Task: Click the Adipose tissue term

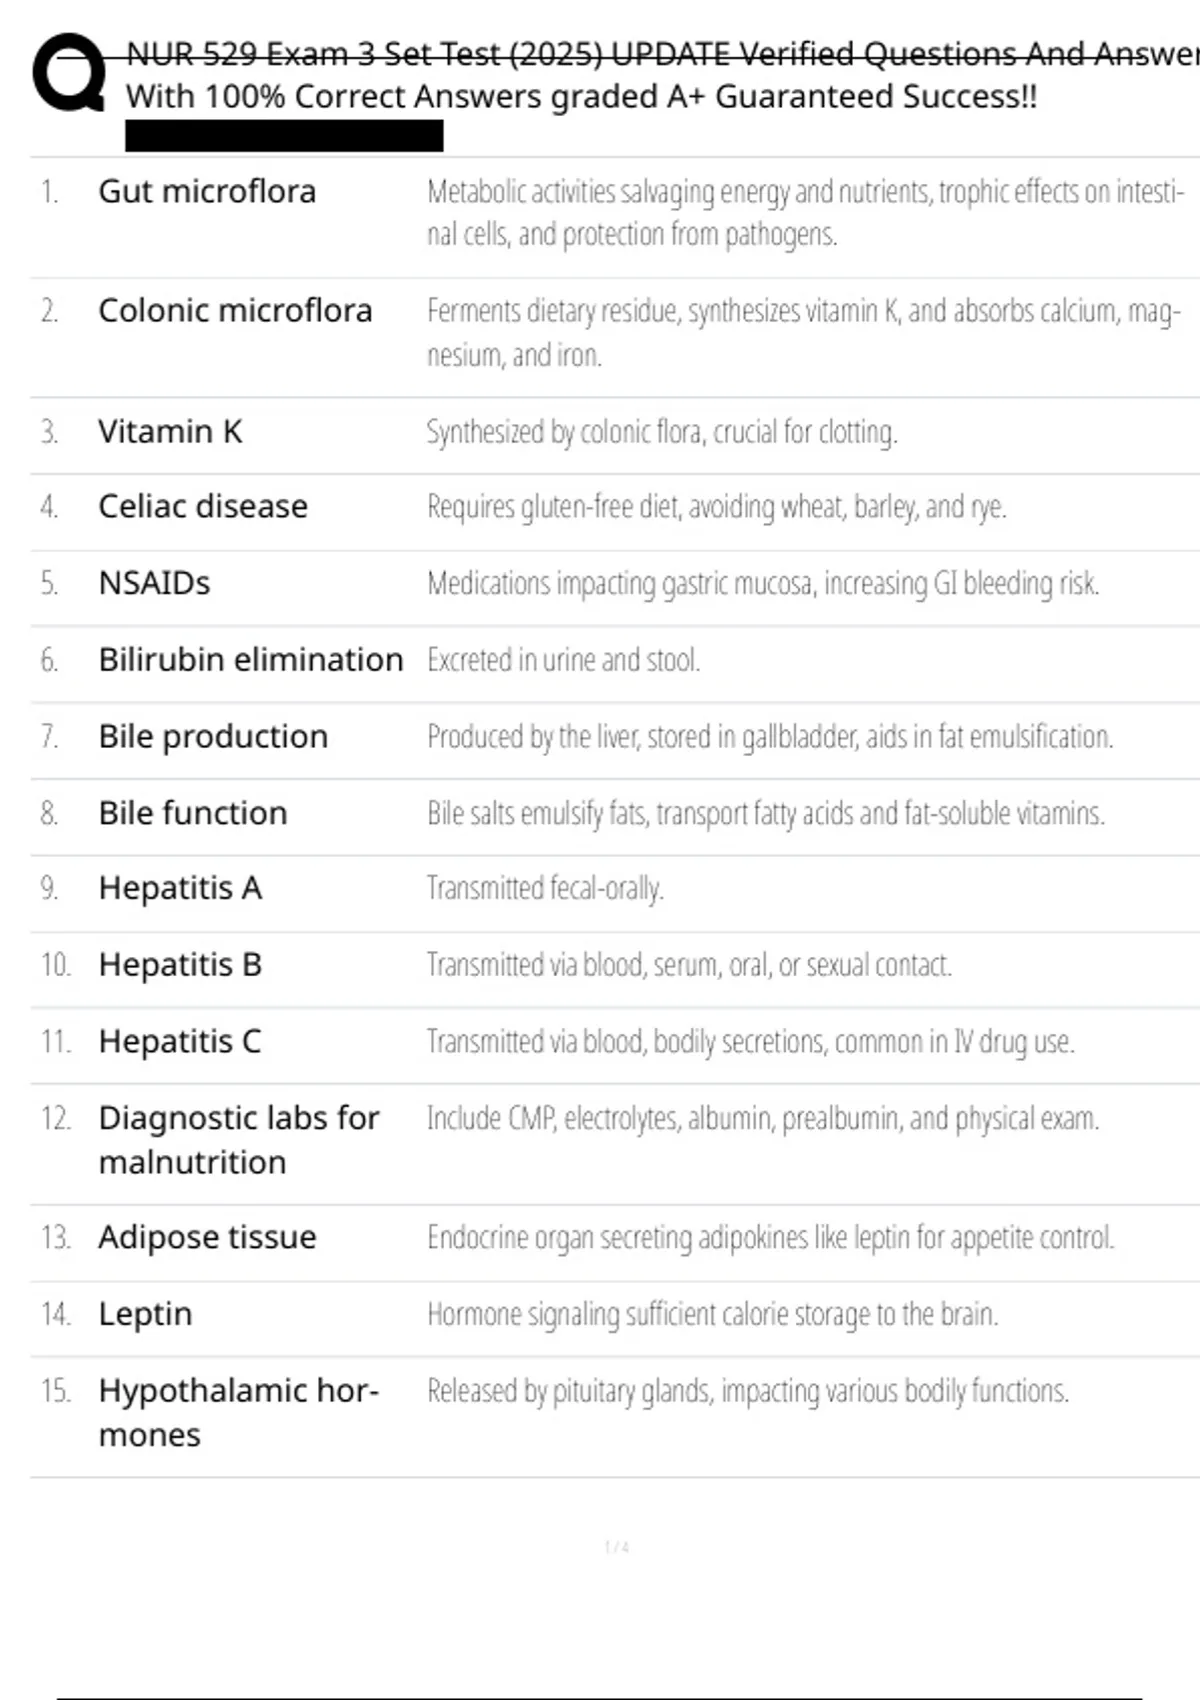Action: 207,1238
